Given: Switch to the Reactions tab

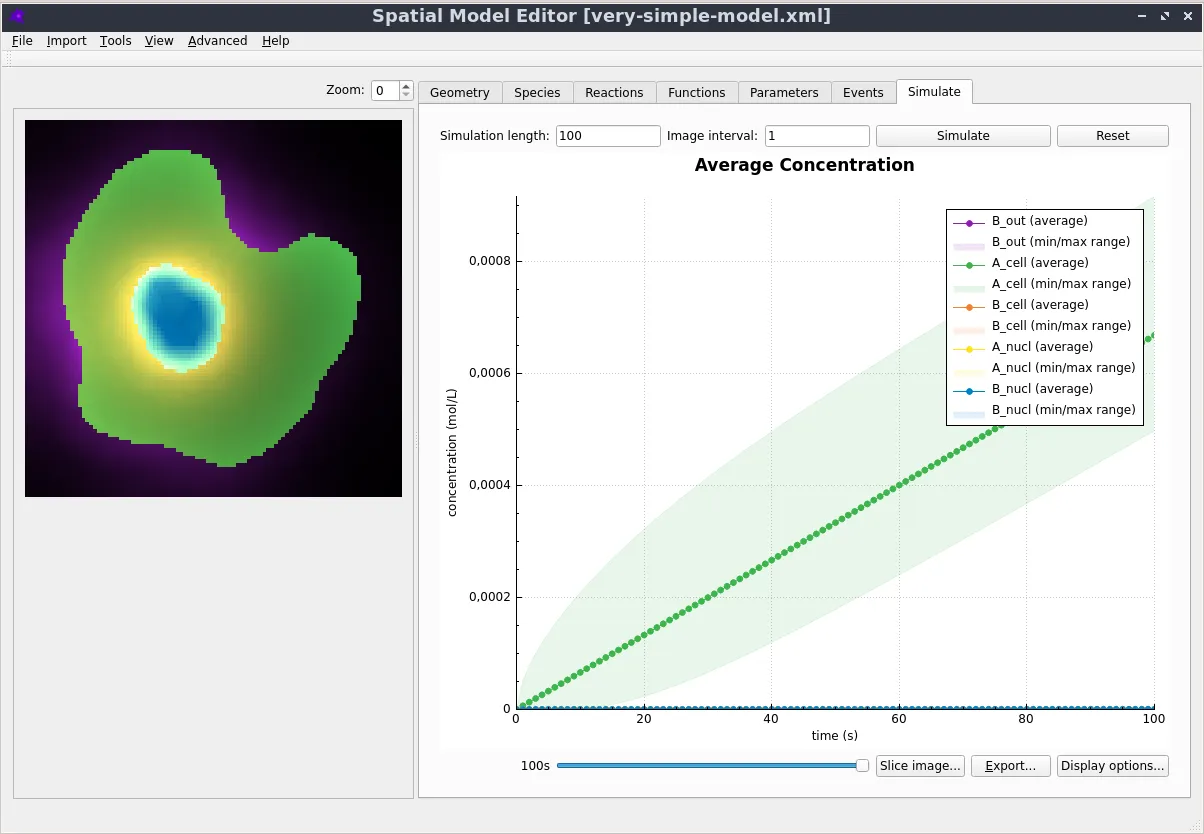Looking at the screenshot, I should (x=614, y=92).
